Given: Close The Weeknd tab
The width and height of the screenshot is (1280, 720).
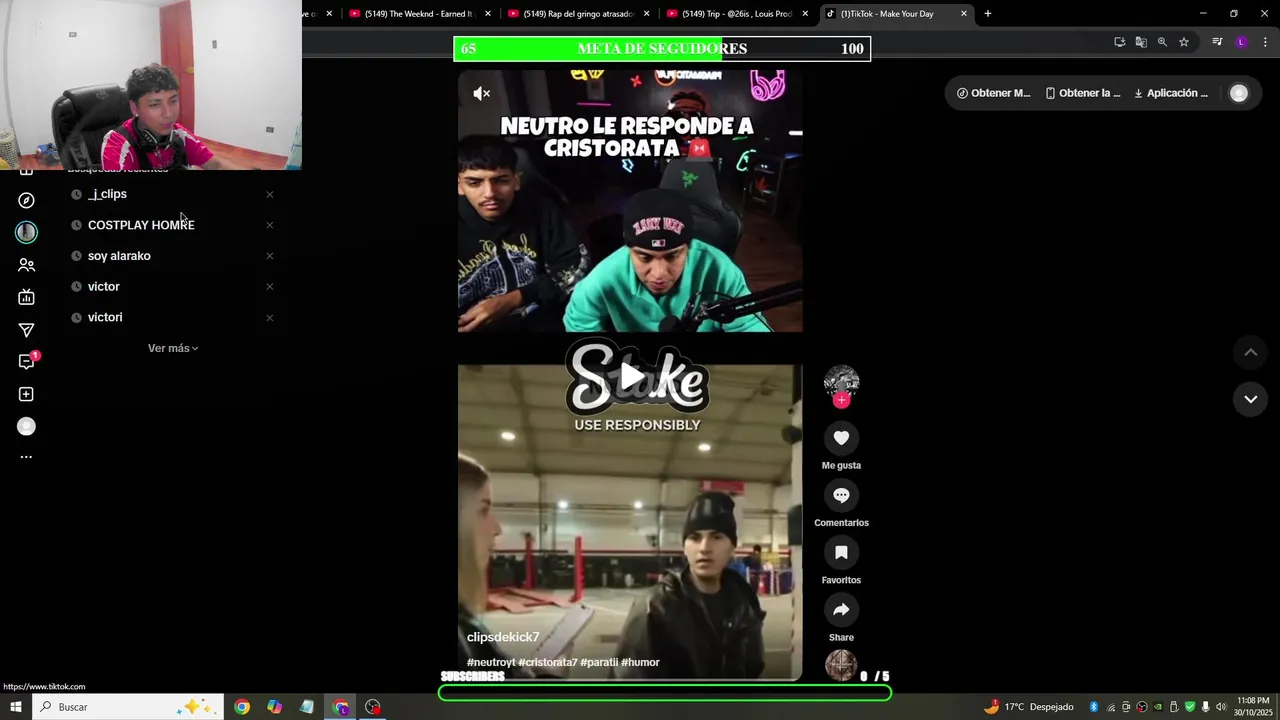Looking at the screenshot, I should (x=488, y=14).
